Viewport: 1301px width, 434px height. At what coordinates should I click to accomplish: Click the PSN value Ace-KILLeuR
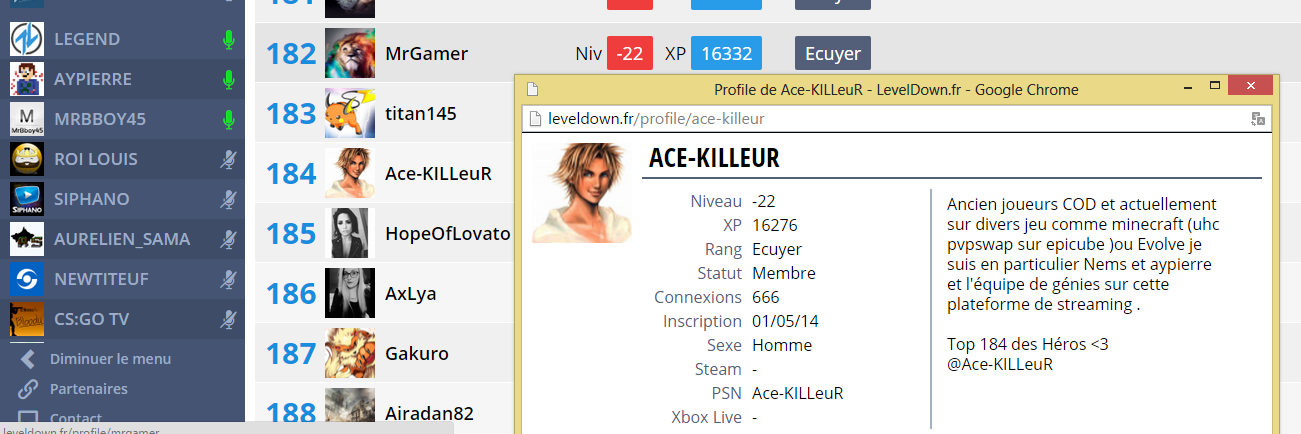click(x=798, y=393)
